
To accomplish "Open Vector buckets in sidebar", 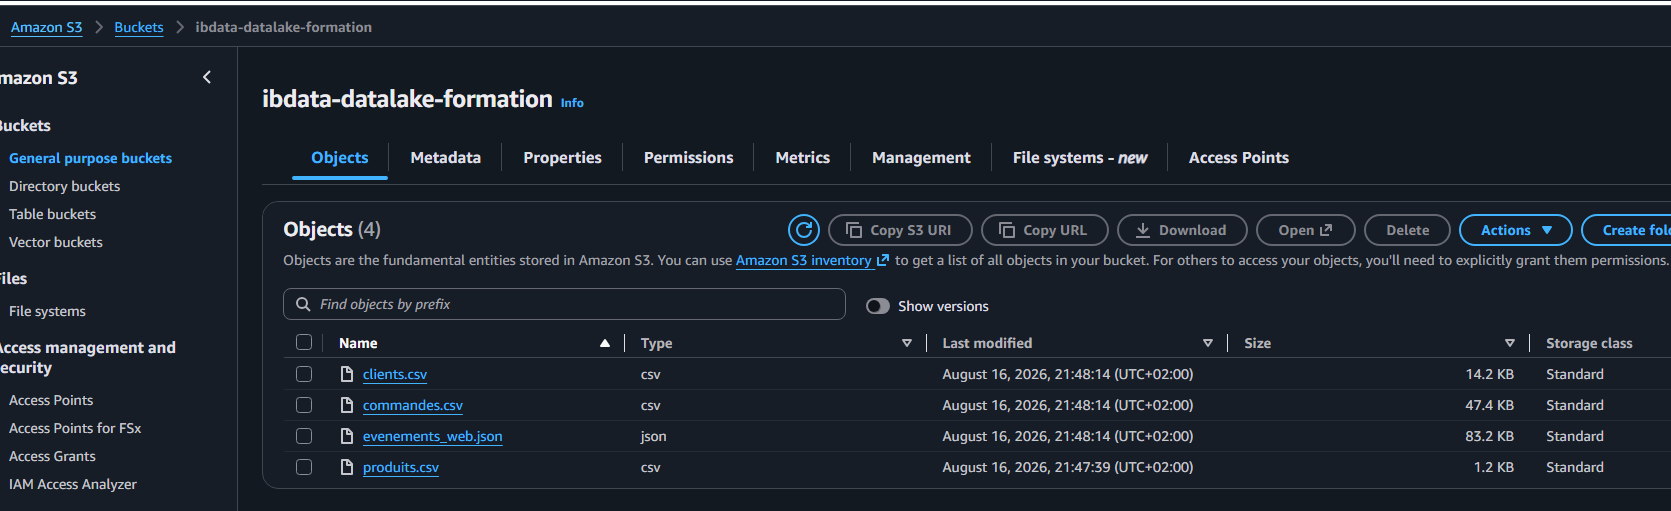I will 55,242.
